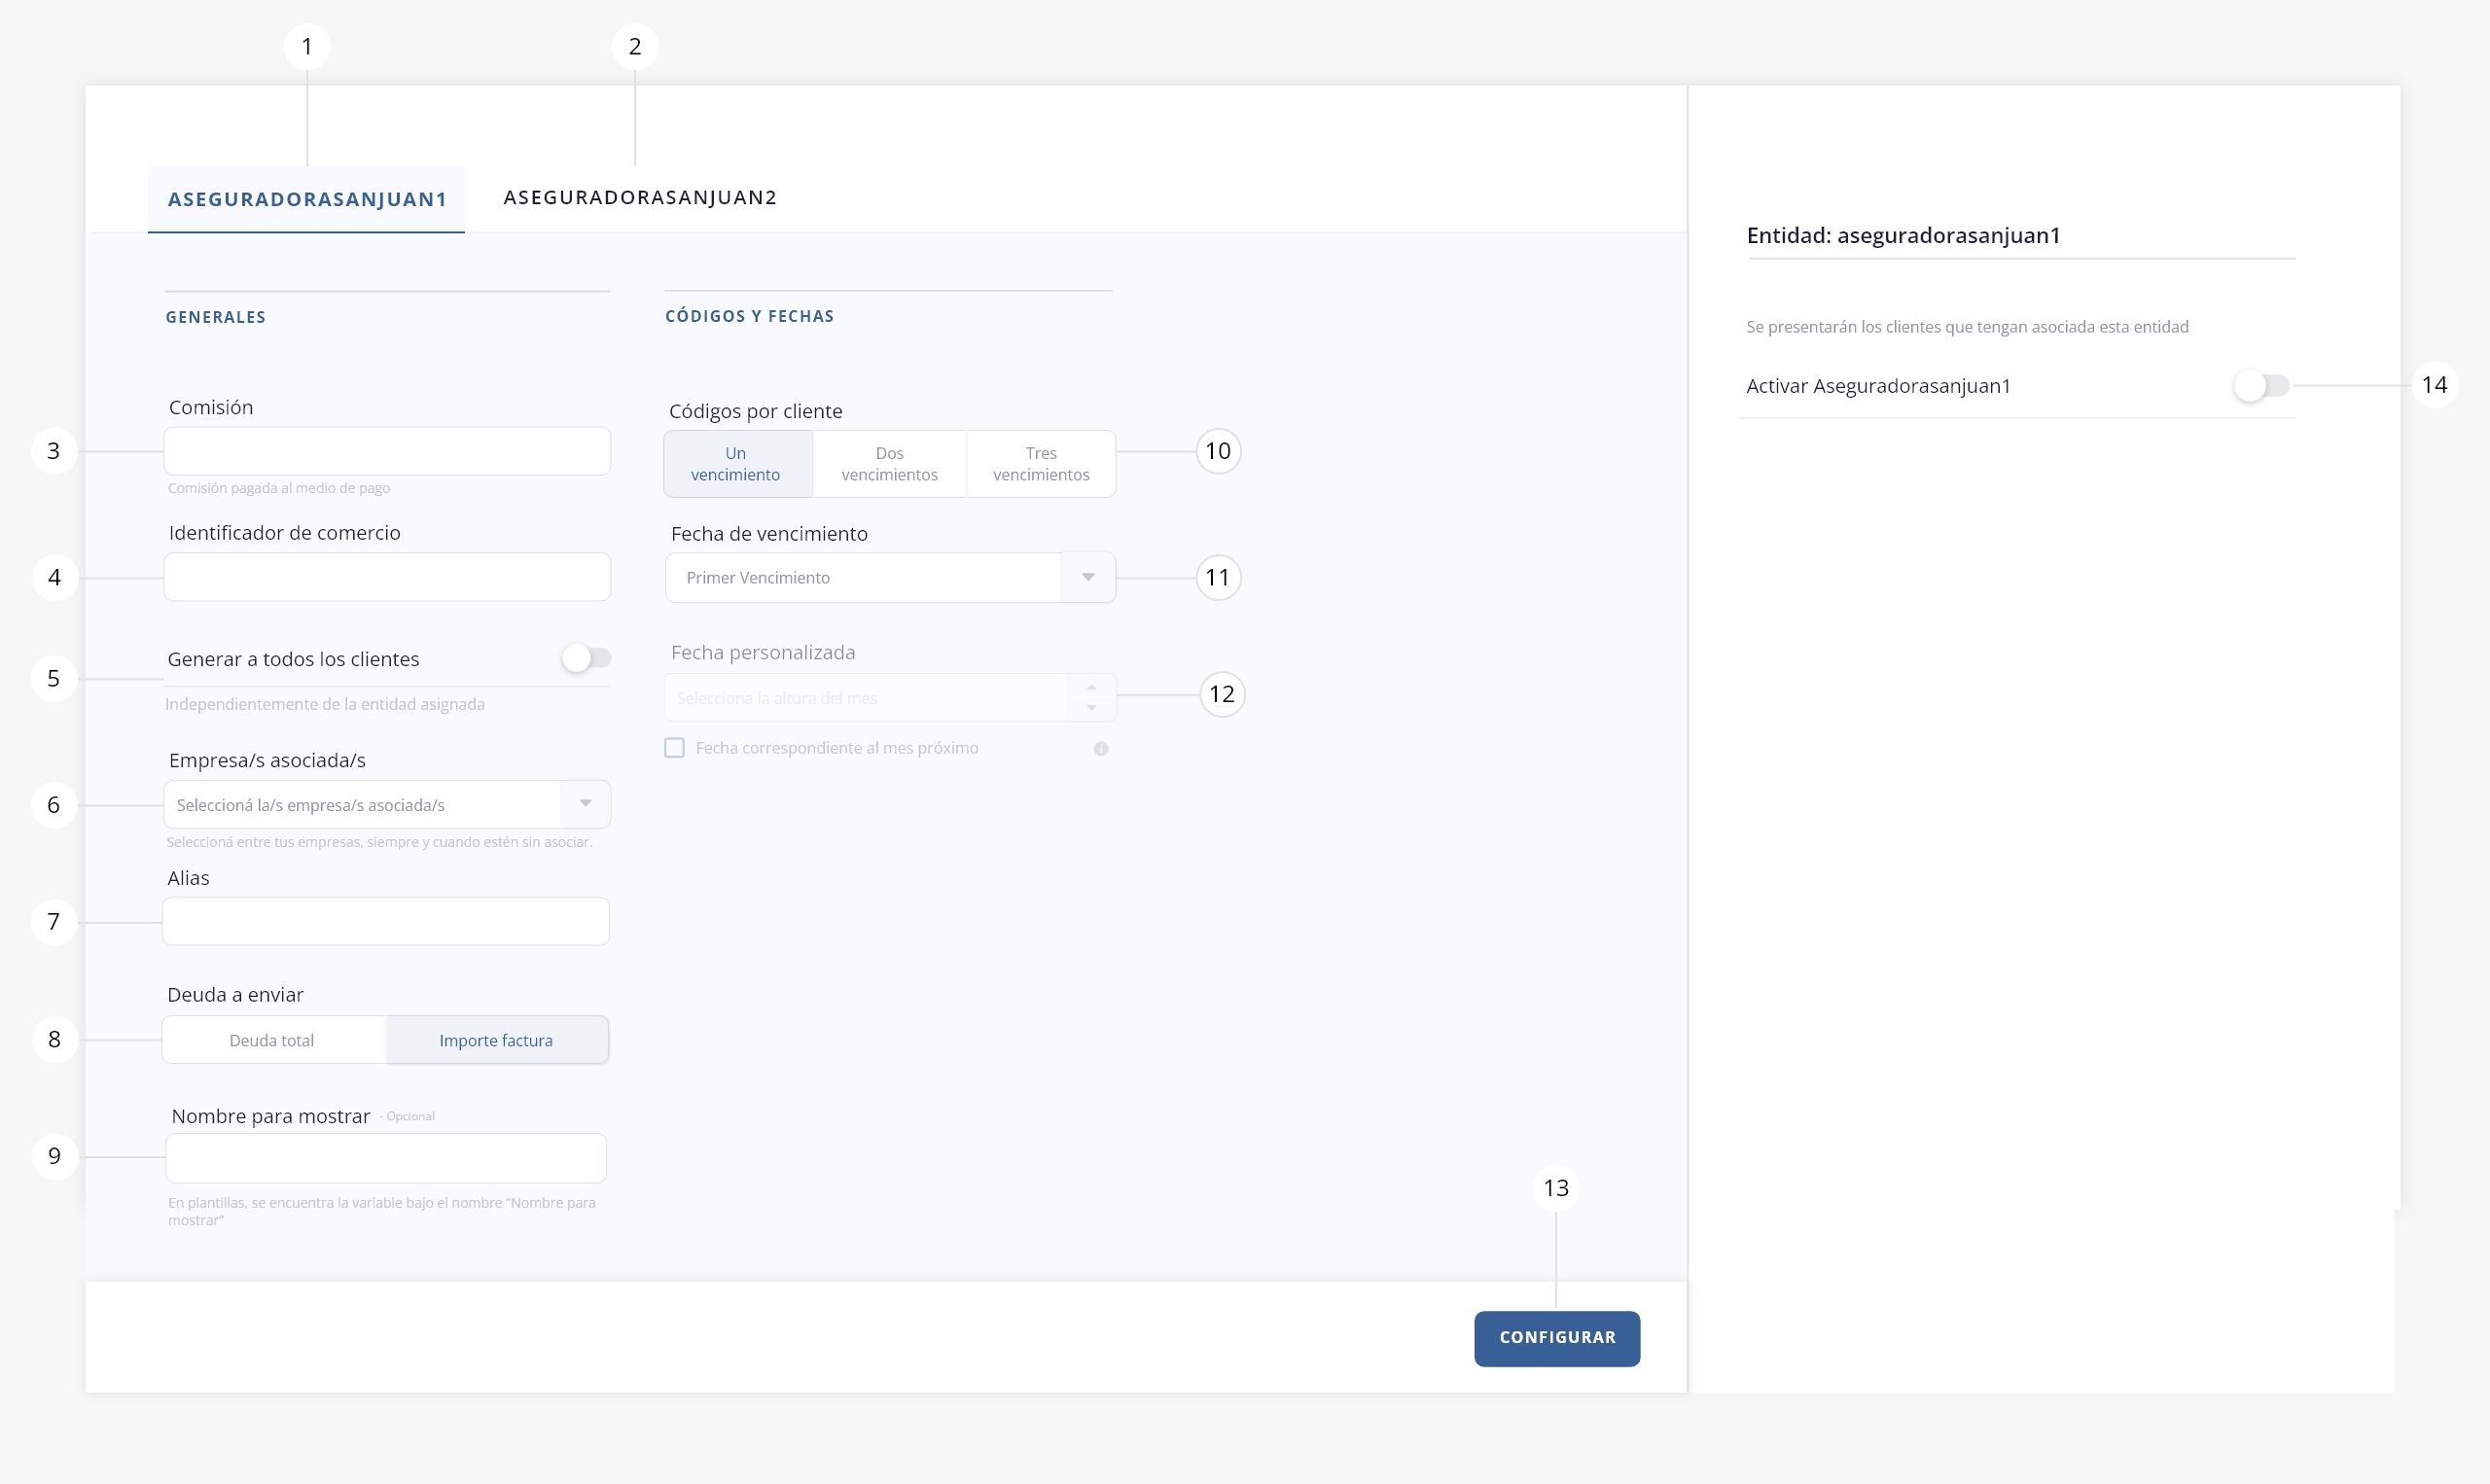Screen dimensions: 2490x1484
Task: Expand Empresa/s asociada/s dropdown arrow
Action: (586, 804)
